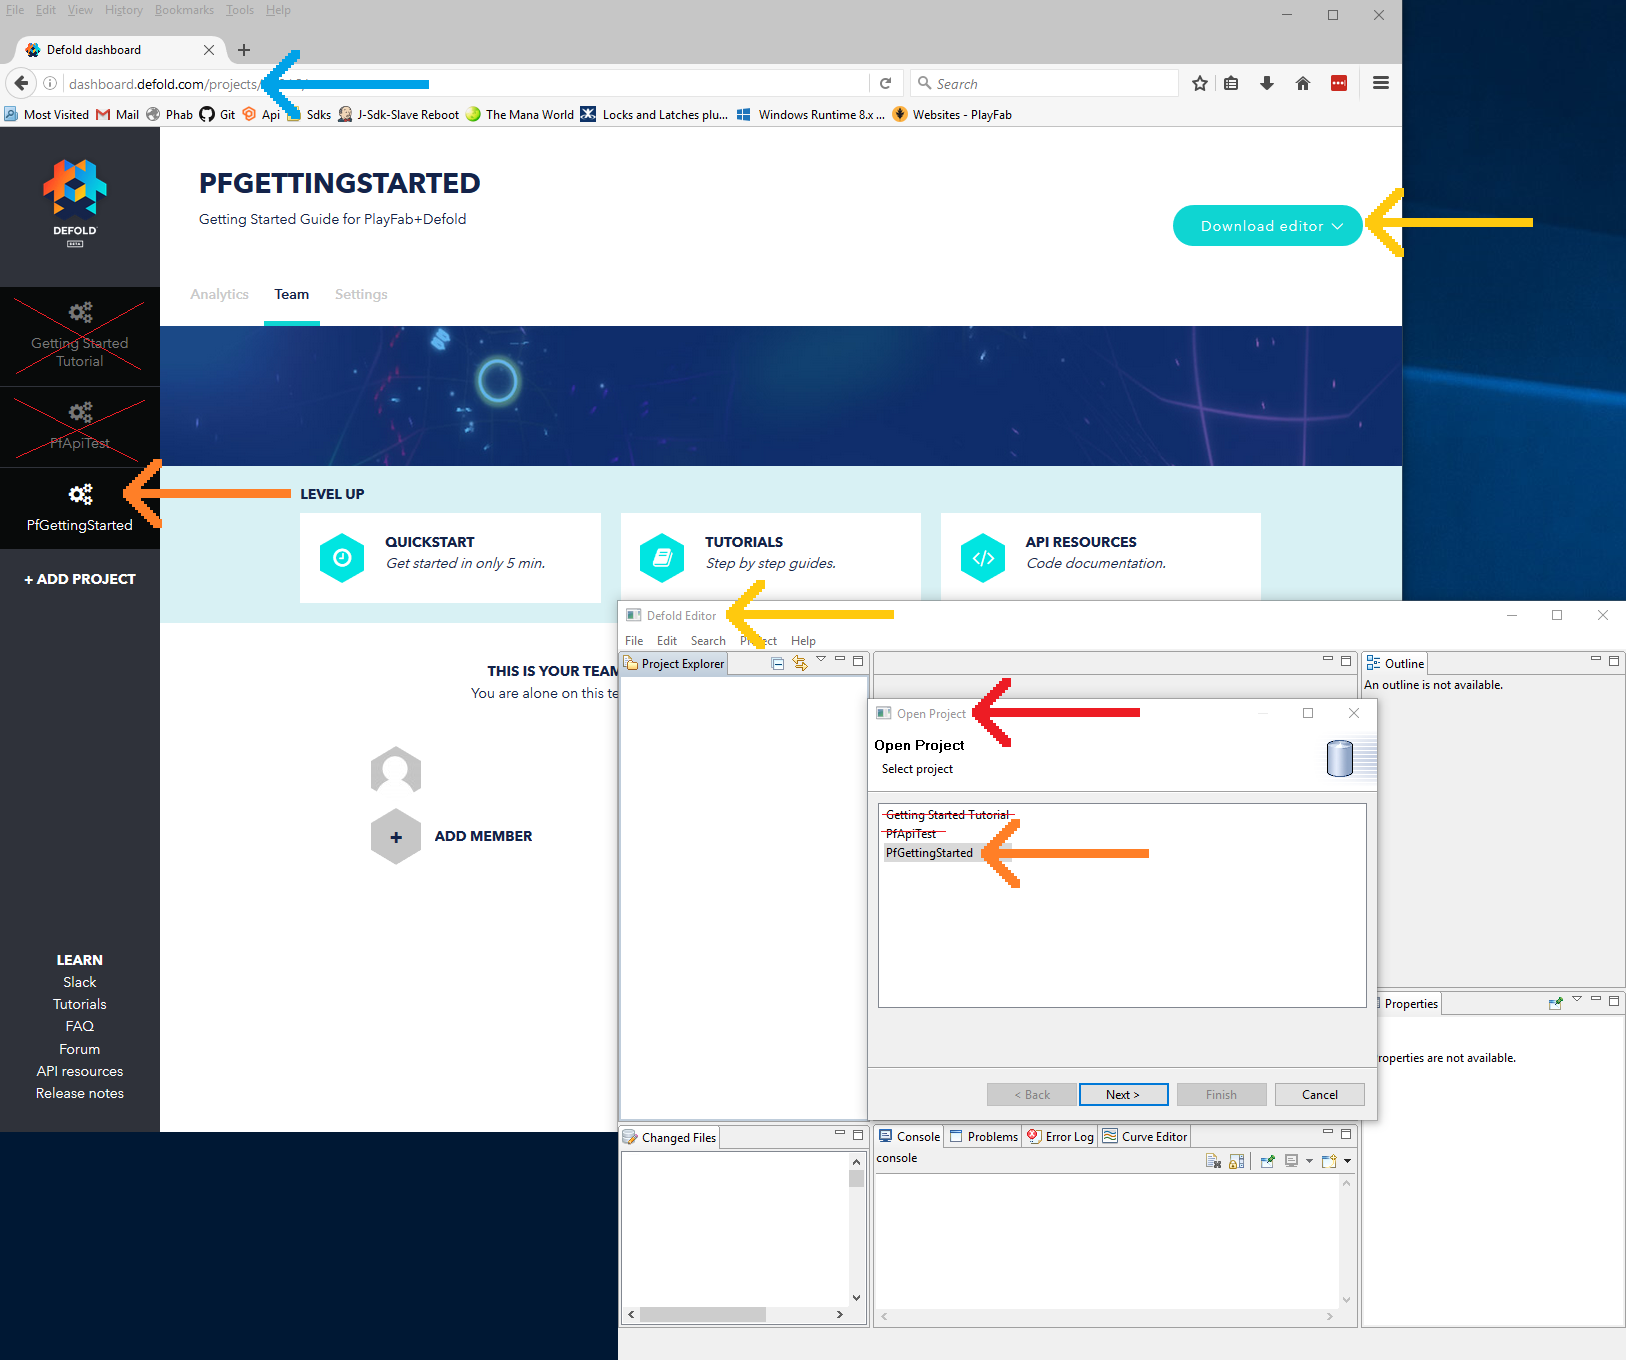Image resolution: width=1626 pixels, height=1360 pixels.
Task: Open the Defold Editor File menu
Action: (x=634, y=641)
